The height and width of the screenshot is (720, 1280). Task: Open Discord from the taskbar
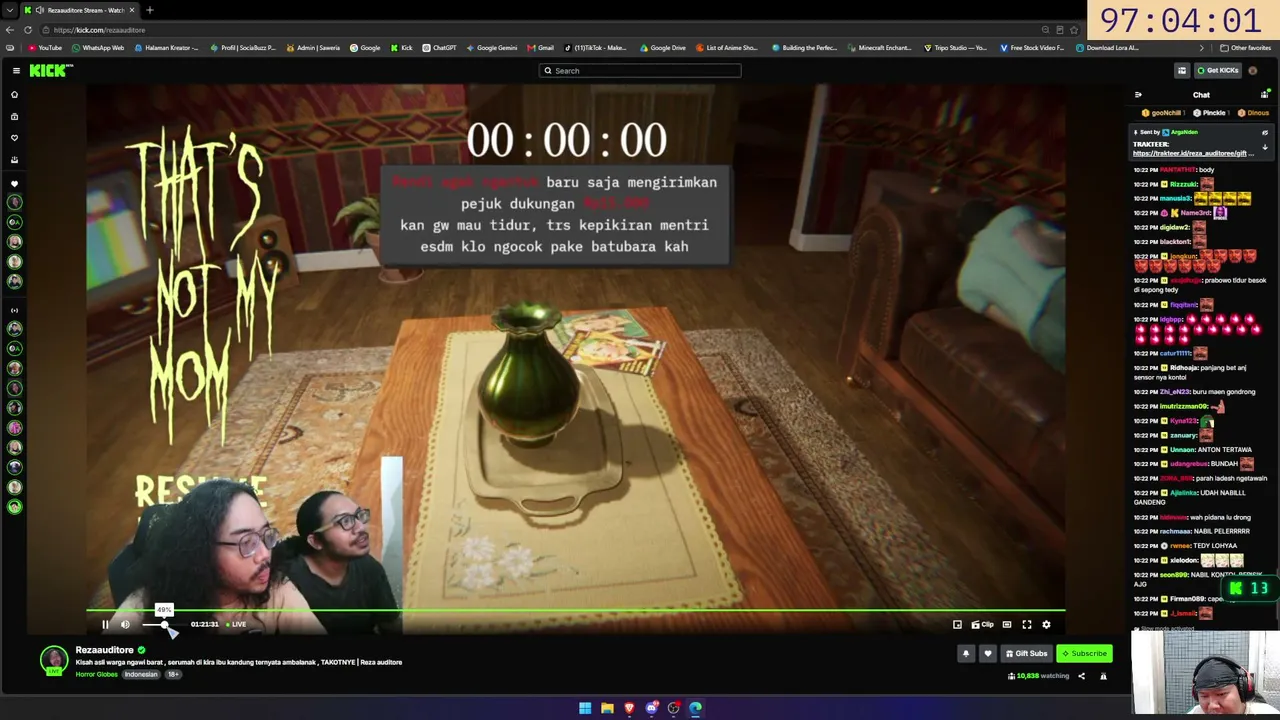(652, 708)
